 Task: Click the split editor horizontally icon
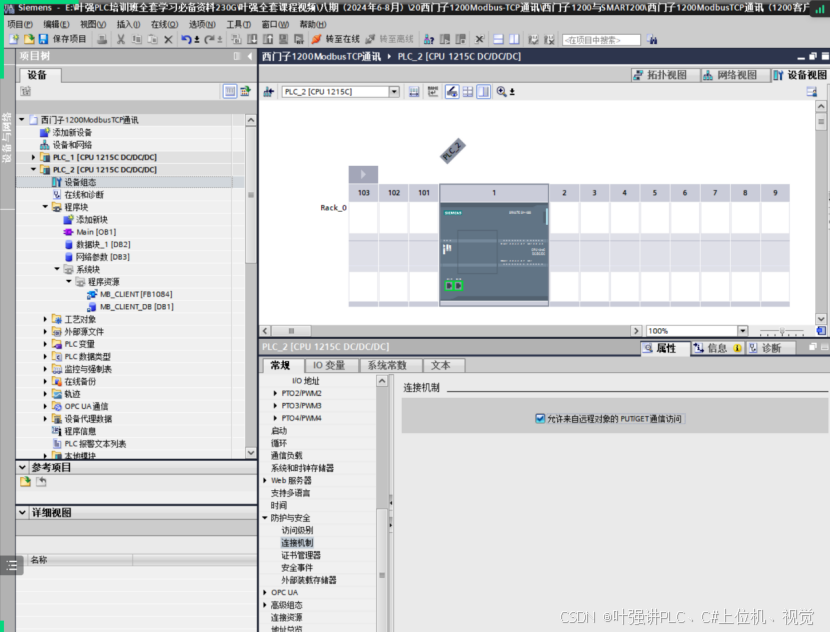click(x=498, y=39)
